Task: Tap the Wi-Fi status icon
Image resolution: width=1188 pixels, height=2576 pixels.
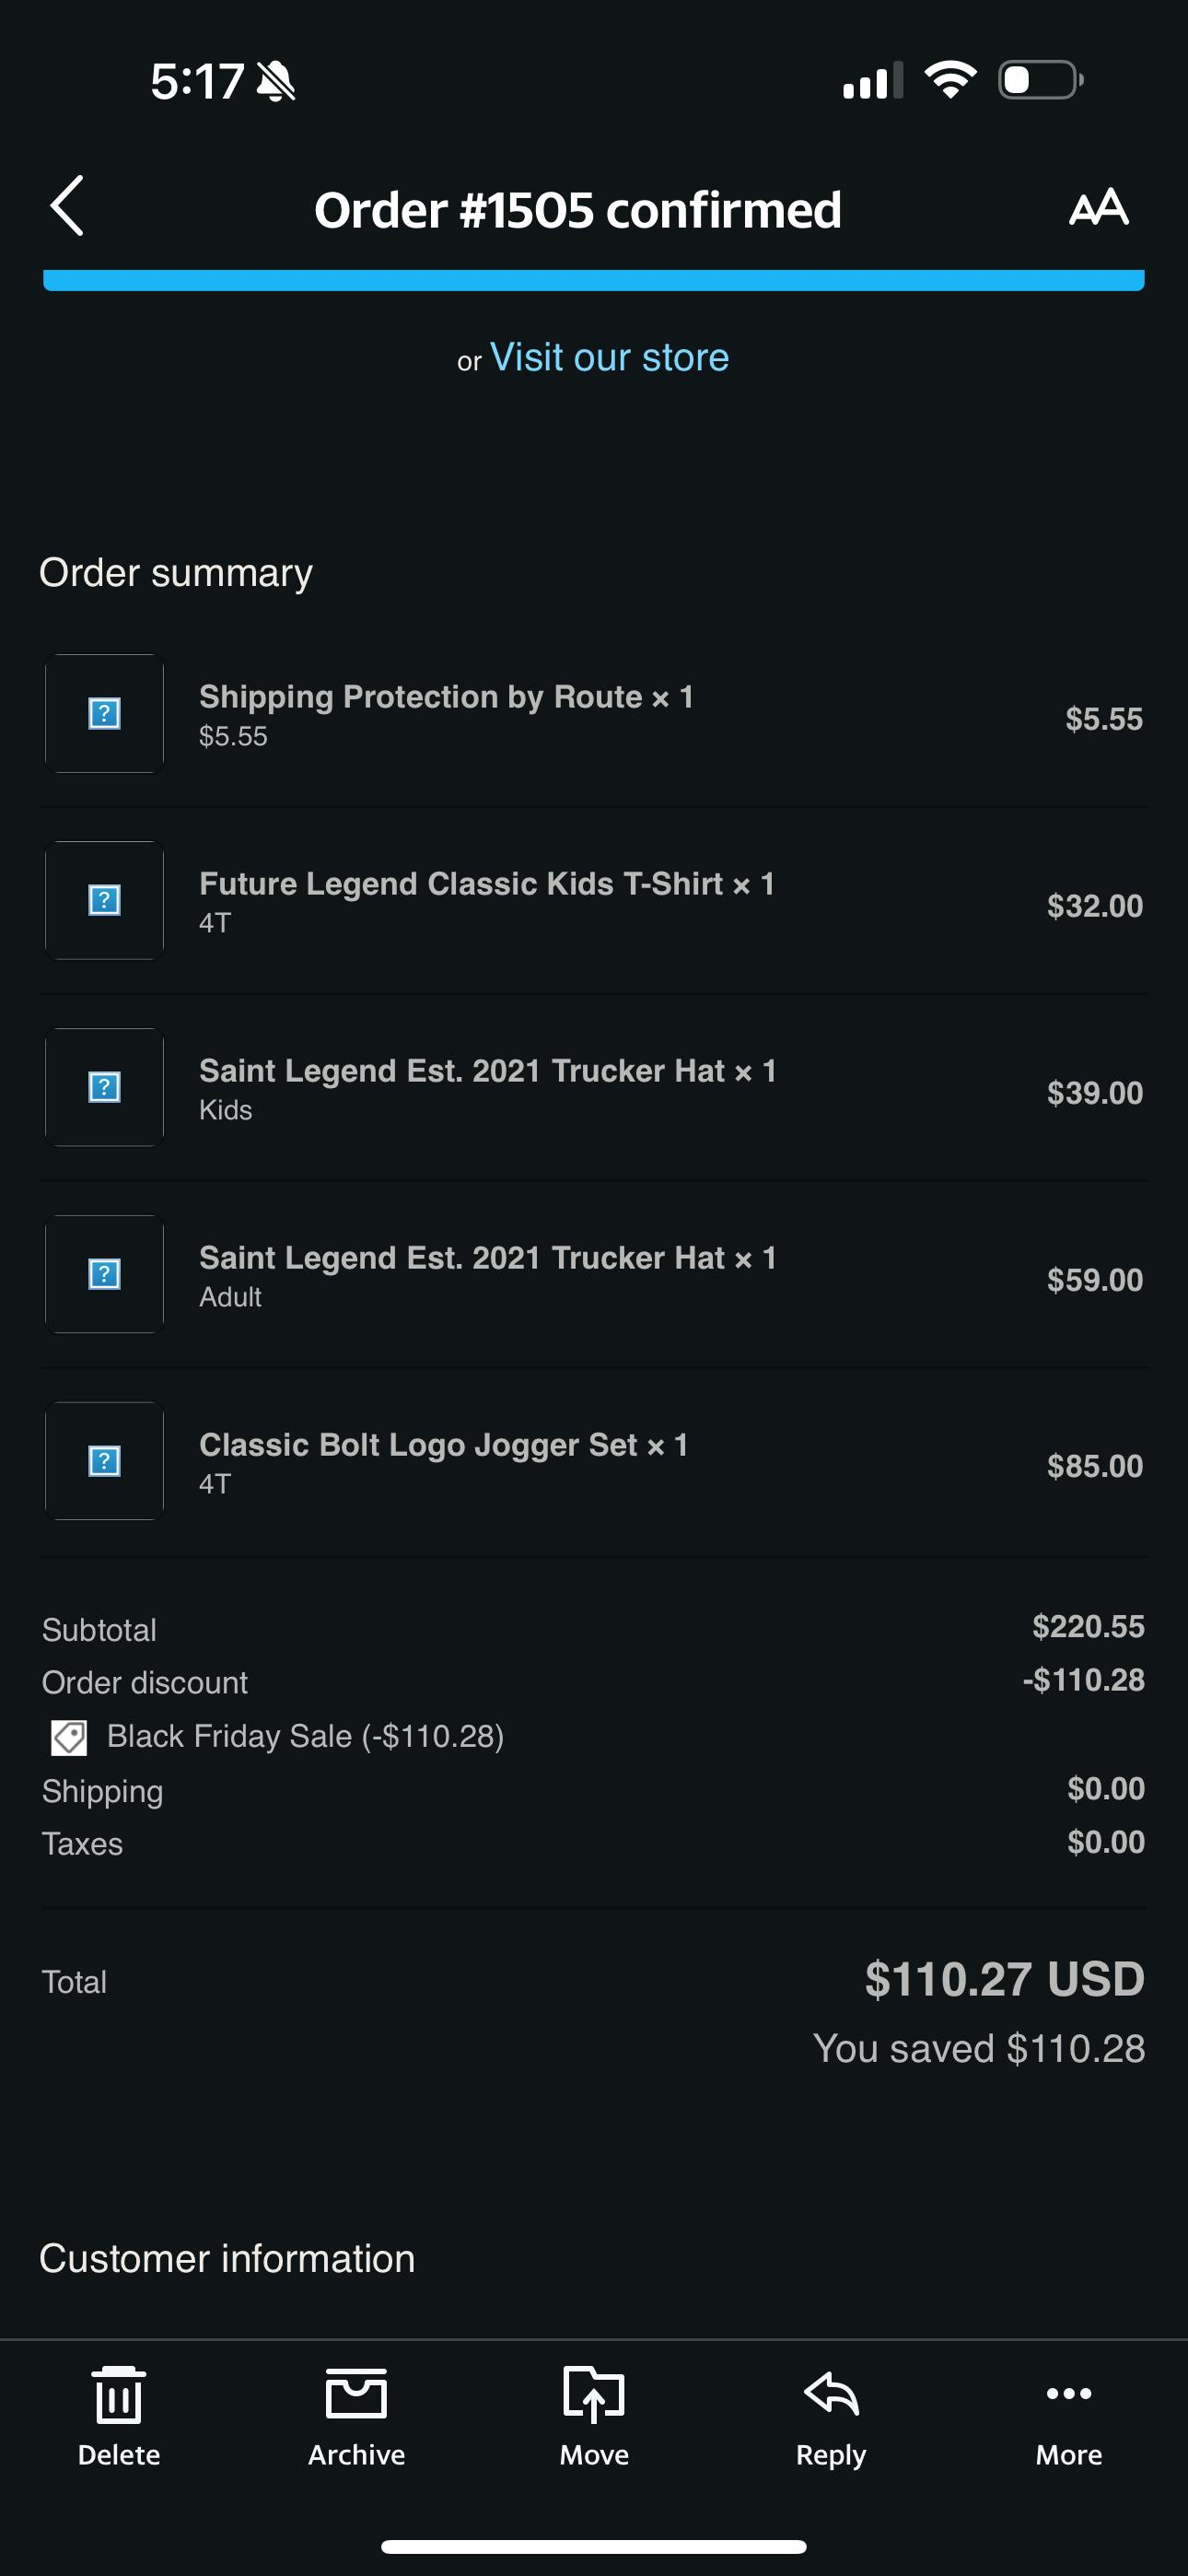Action: click(950, 80)
